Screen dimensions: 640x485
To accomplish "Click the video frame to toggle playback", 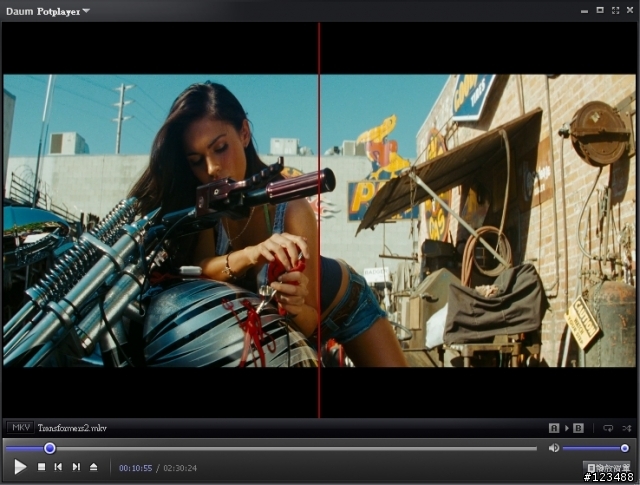I will tap(320, 220).
